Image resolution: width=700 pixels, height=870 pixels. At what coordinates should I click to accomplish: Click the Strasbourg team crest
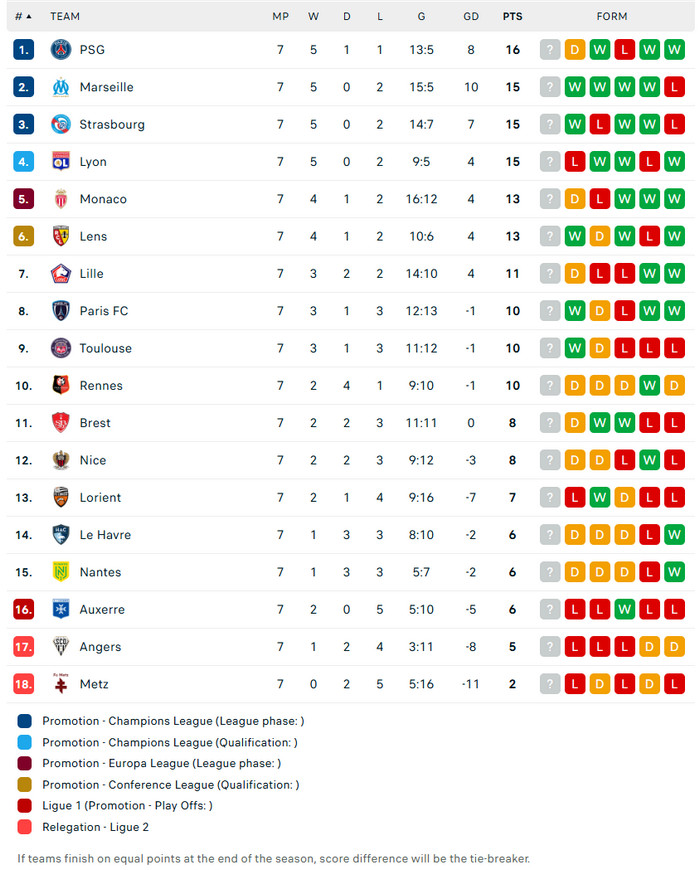click(61, 125)
